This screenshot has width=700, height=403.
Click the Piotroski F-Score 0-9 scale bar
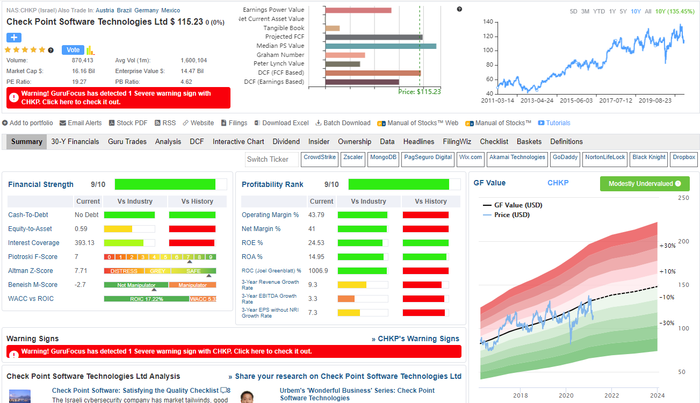[160, 257]
